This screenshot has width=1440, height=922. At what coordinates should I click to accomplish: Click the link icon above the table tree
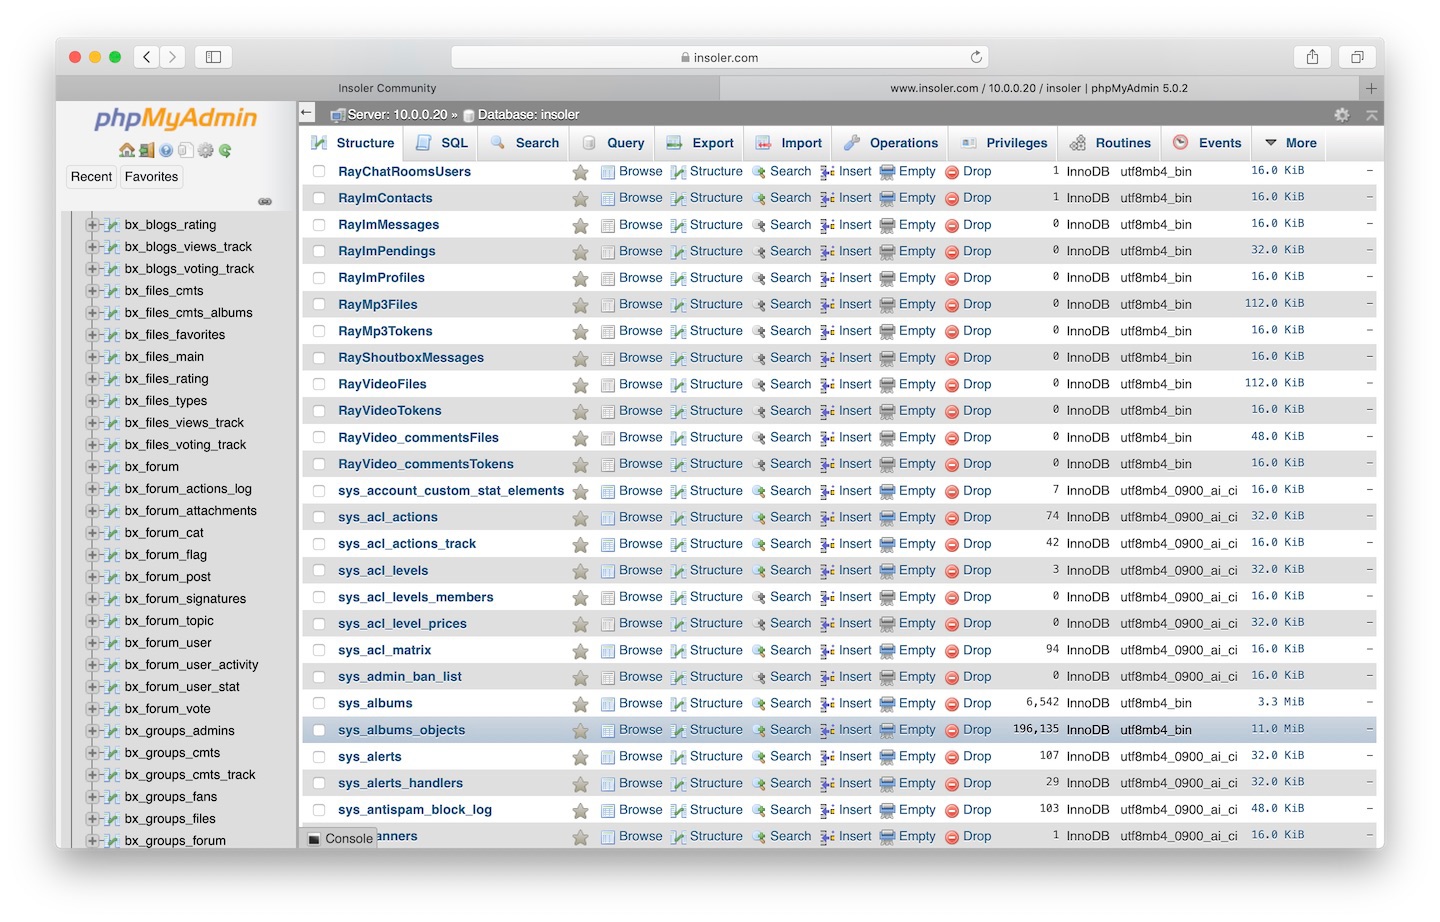click(265, 201)
